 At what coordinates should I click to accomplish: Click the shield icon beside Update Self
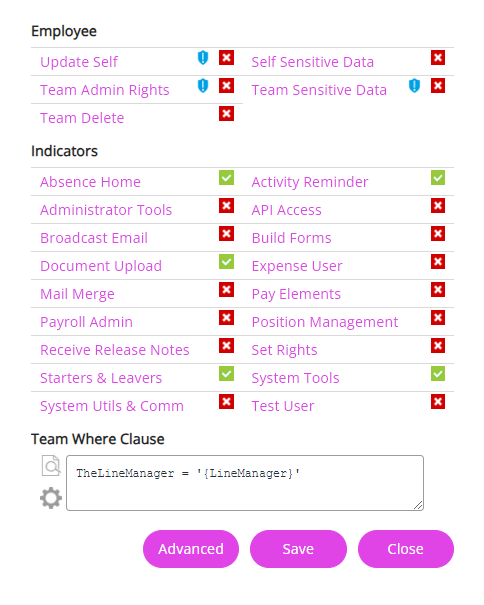(203, 58)
